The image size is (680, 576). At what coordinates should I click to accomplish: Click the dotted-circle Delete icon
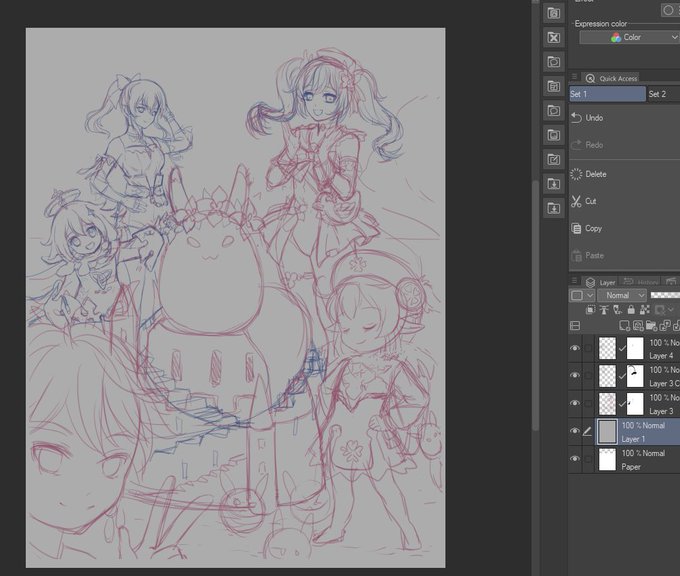[576, 174]
